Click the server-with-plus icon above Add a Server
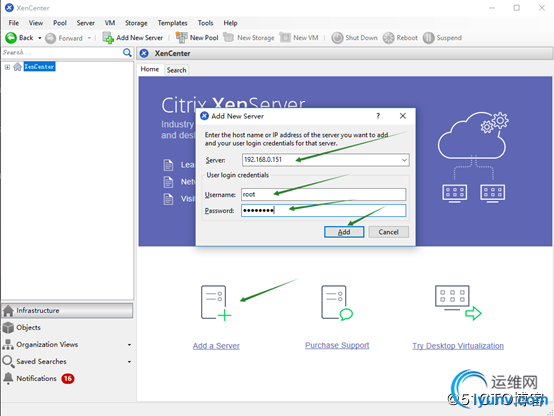 (x=216, y=303)
